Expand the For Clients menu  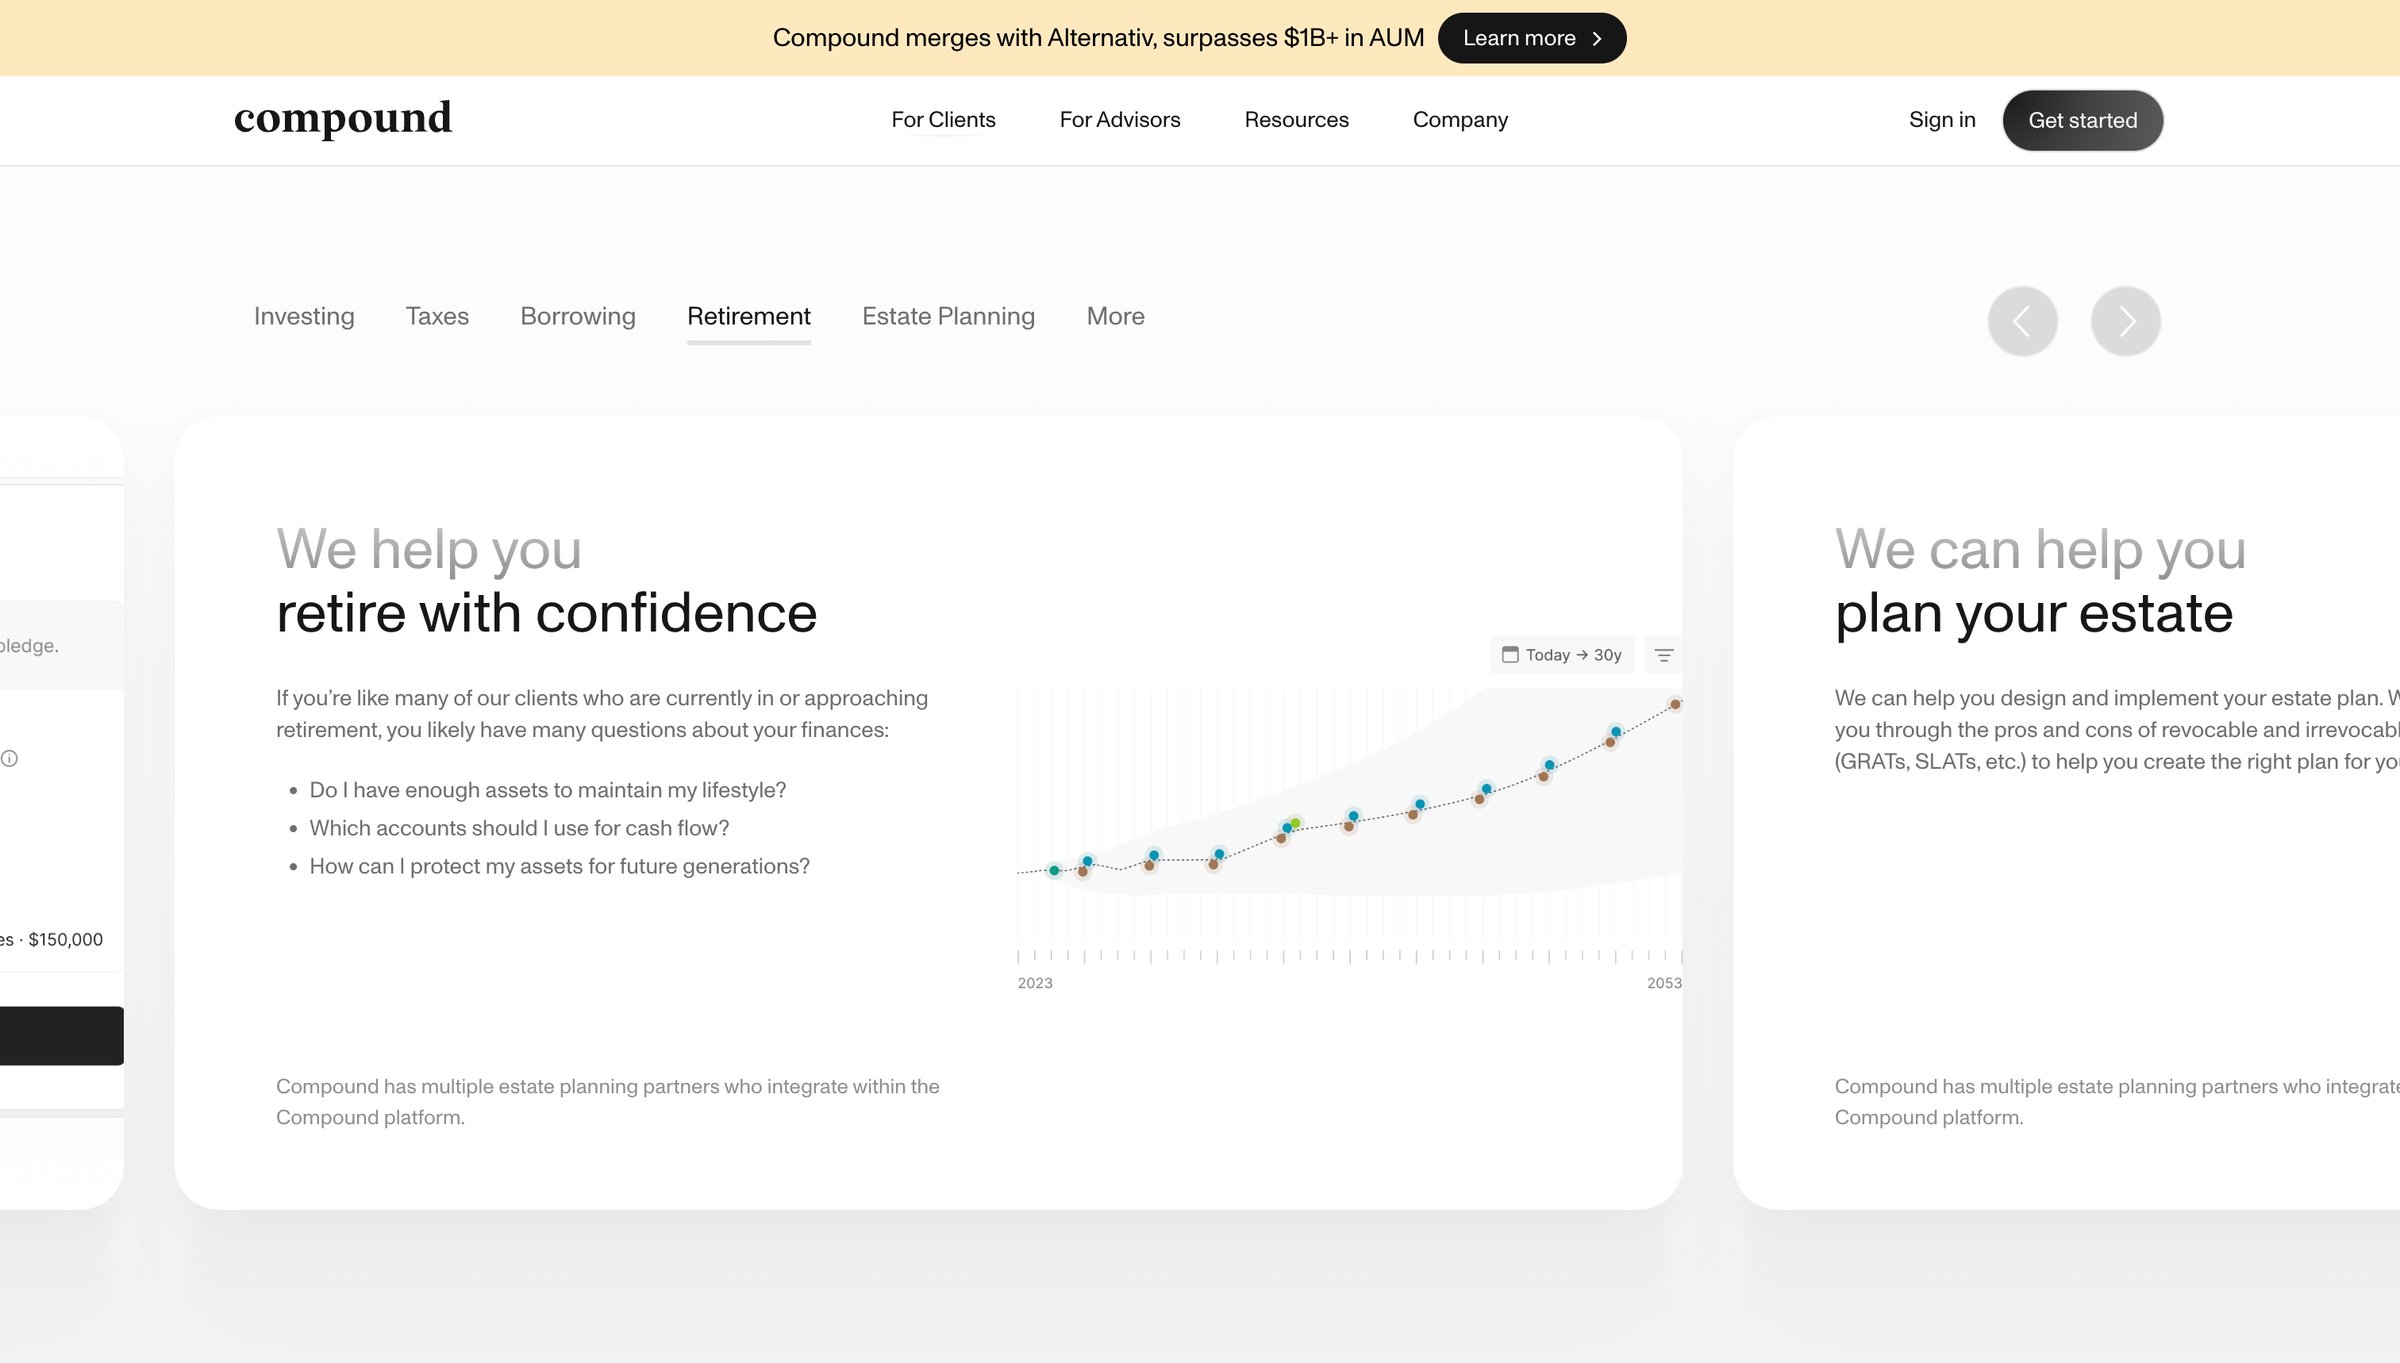pyautogui.click(x=943, y=120)
